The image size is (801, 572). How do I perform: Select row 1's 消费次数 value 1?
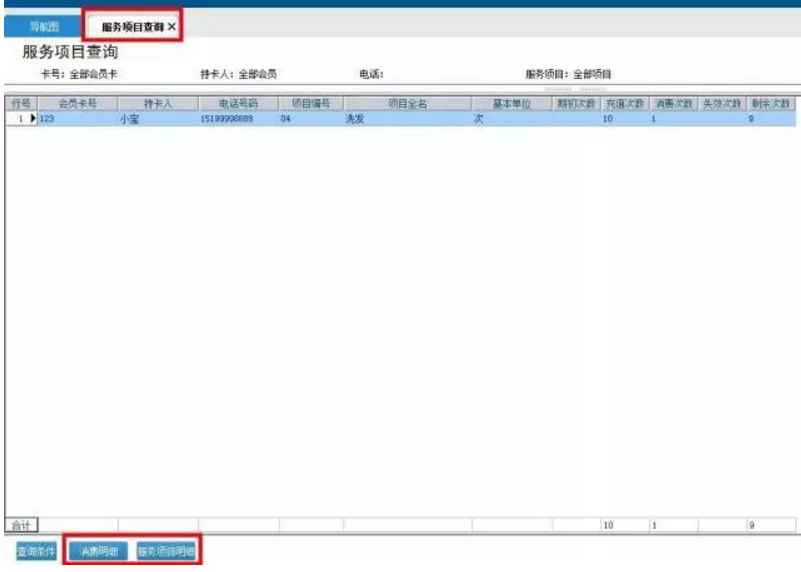pyautogui.click(x=673, y=118)
